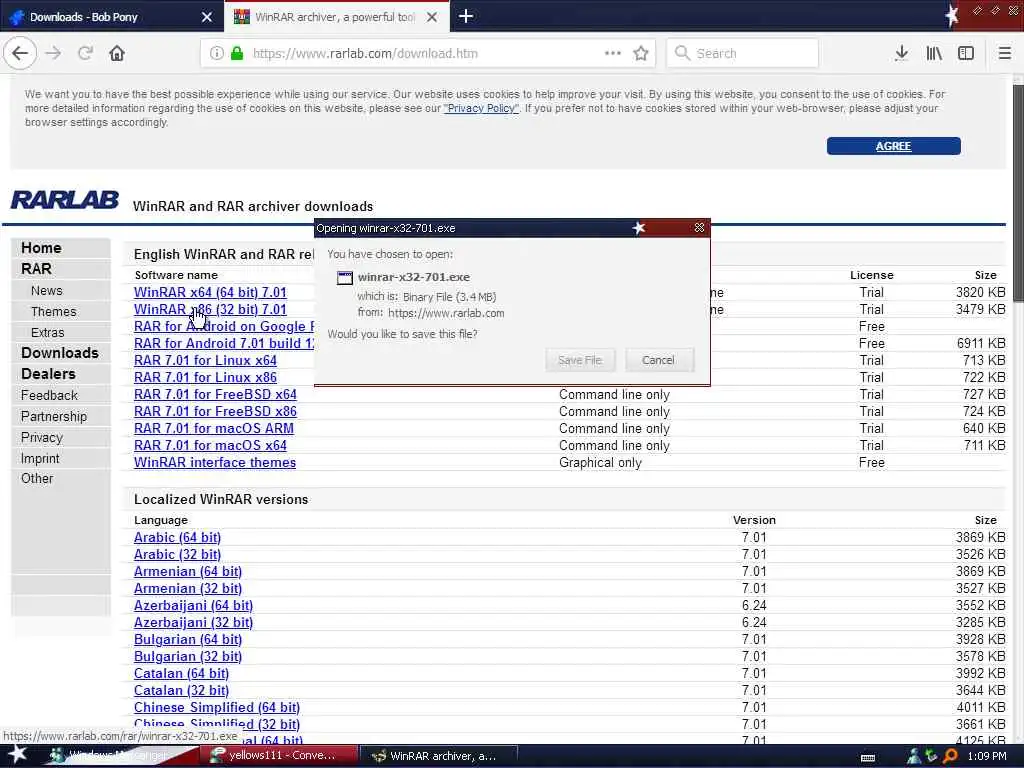1024x768 pixels.
Task: Open RAR for Android 7.01 build link
Action: tap(224, 343)
